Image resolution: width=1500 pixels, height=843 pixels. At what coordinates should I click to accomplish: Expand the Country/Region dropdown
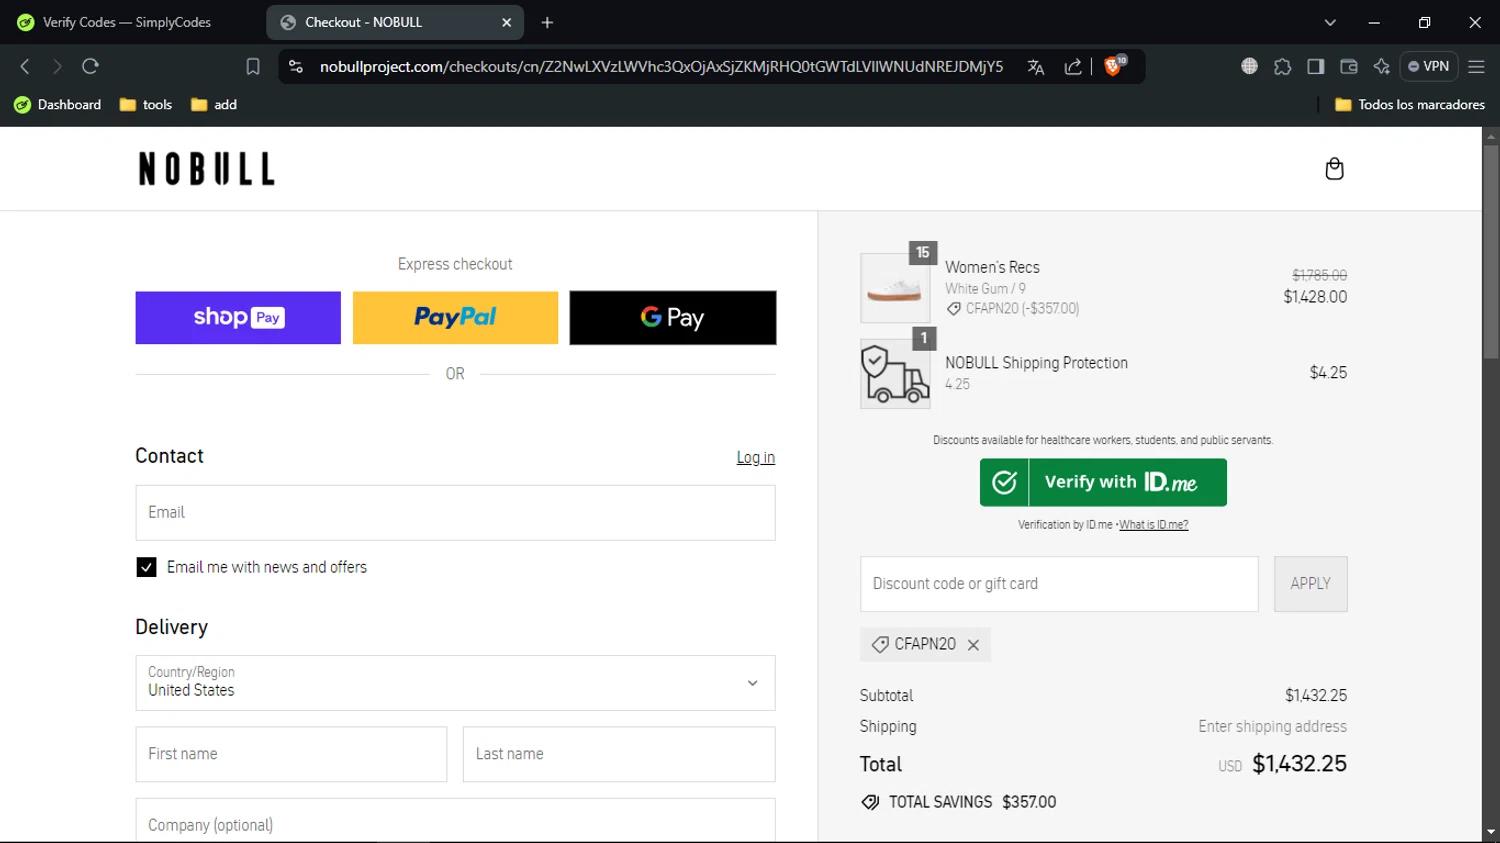point(455,683)
